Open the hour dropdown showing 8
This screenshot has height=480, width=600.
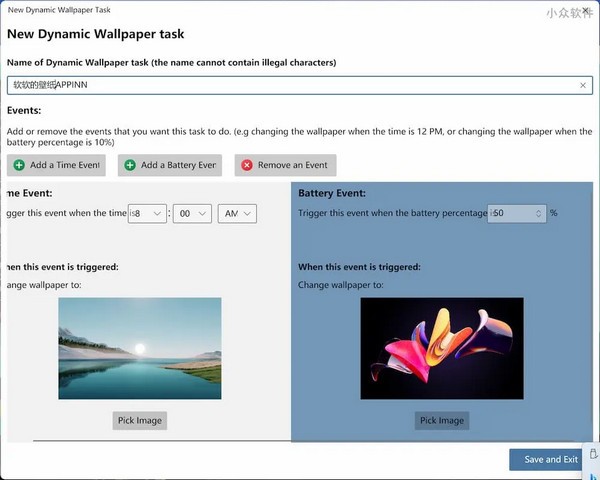click(147, 214)
